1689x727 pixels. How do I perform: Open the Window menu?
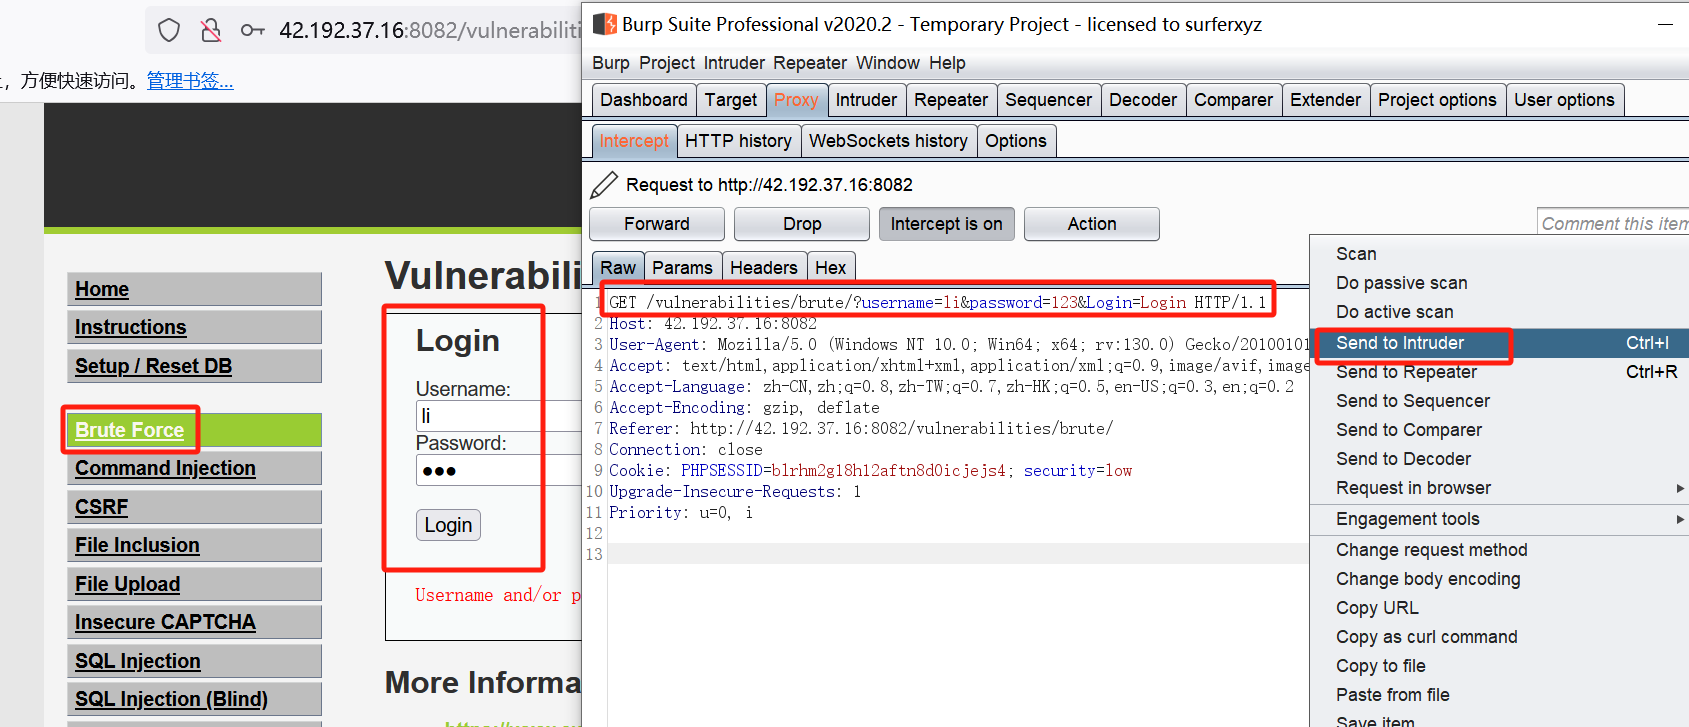tap(888, 63)
